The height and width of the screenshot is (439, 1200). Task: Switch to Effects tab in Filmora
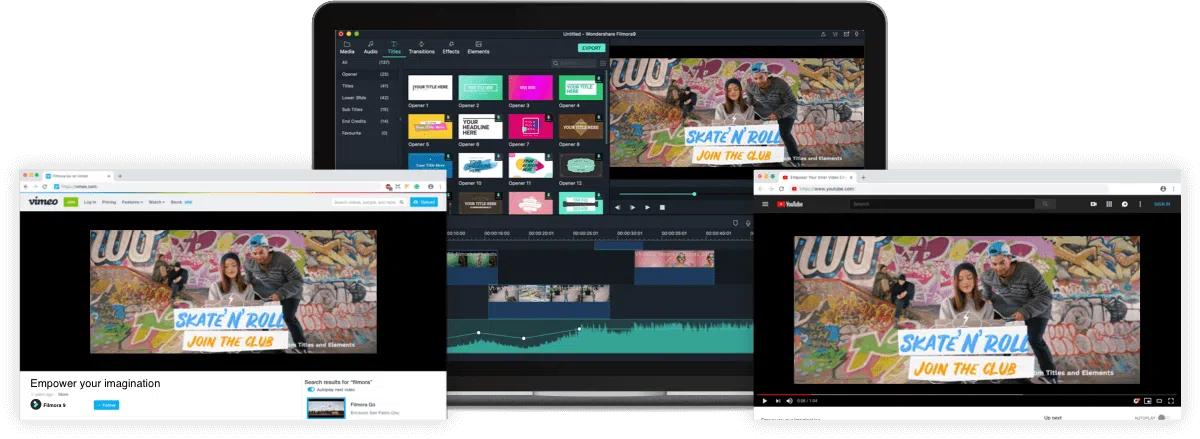pyautogui.click(x=451, y=48)
